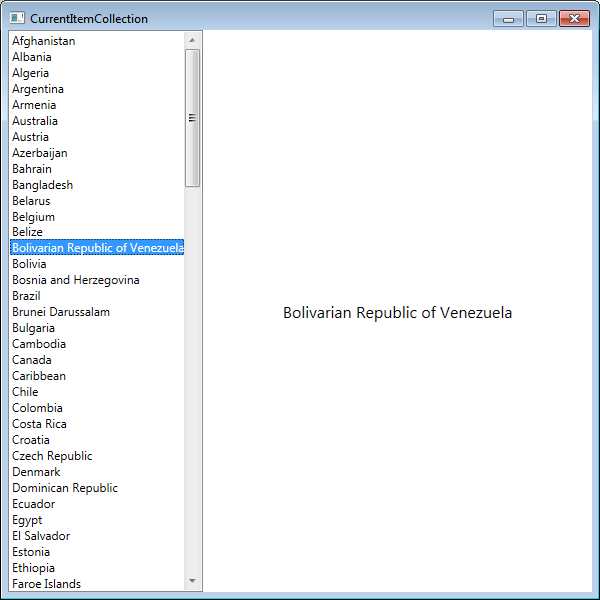Select El Salvador in the list
The image size is (600, 600).
tap(97, 536)
